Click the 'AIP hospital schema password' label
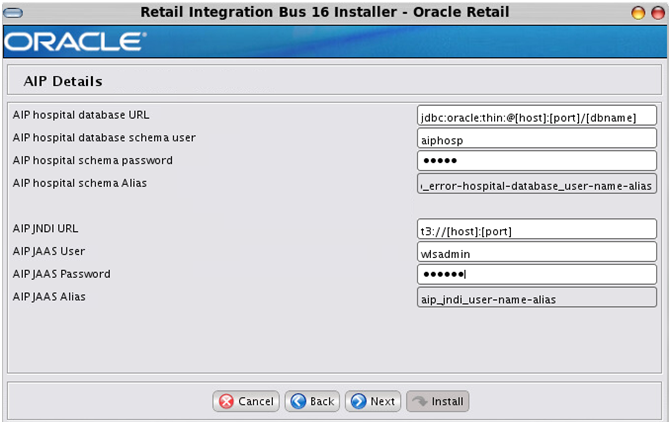Image resolution: width=671 pixels, height=424 pixels. (x=92, y=160)
